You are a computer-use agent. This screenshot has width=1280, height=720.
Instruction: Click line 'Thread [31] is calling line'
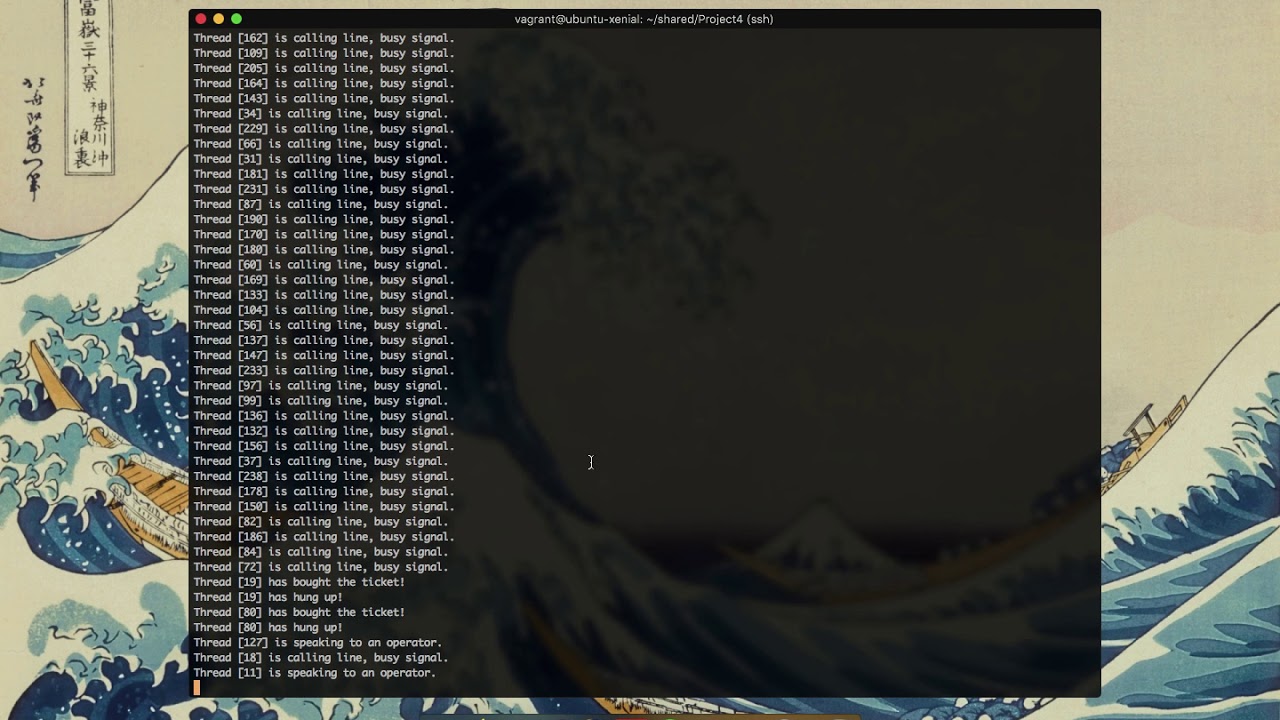point(321,159)
